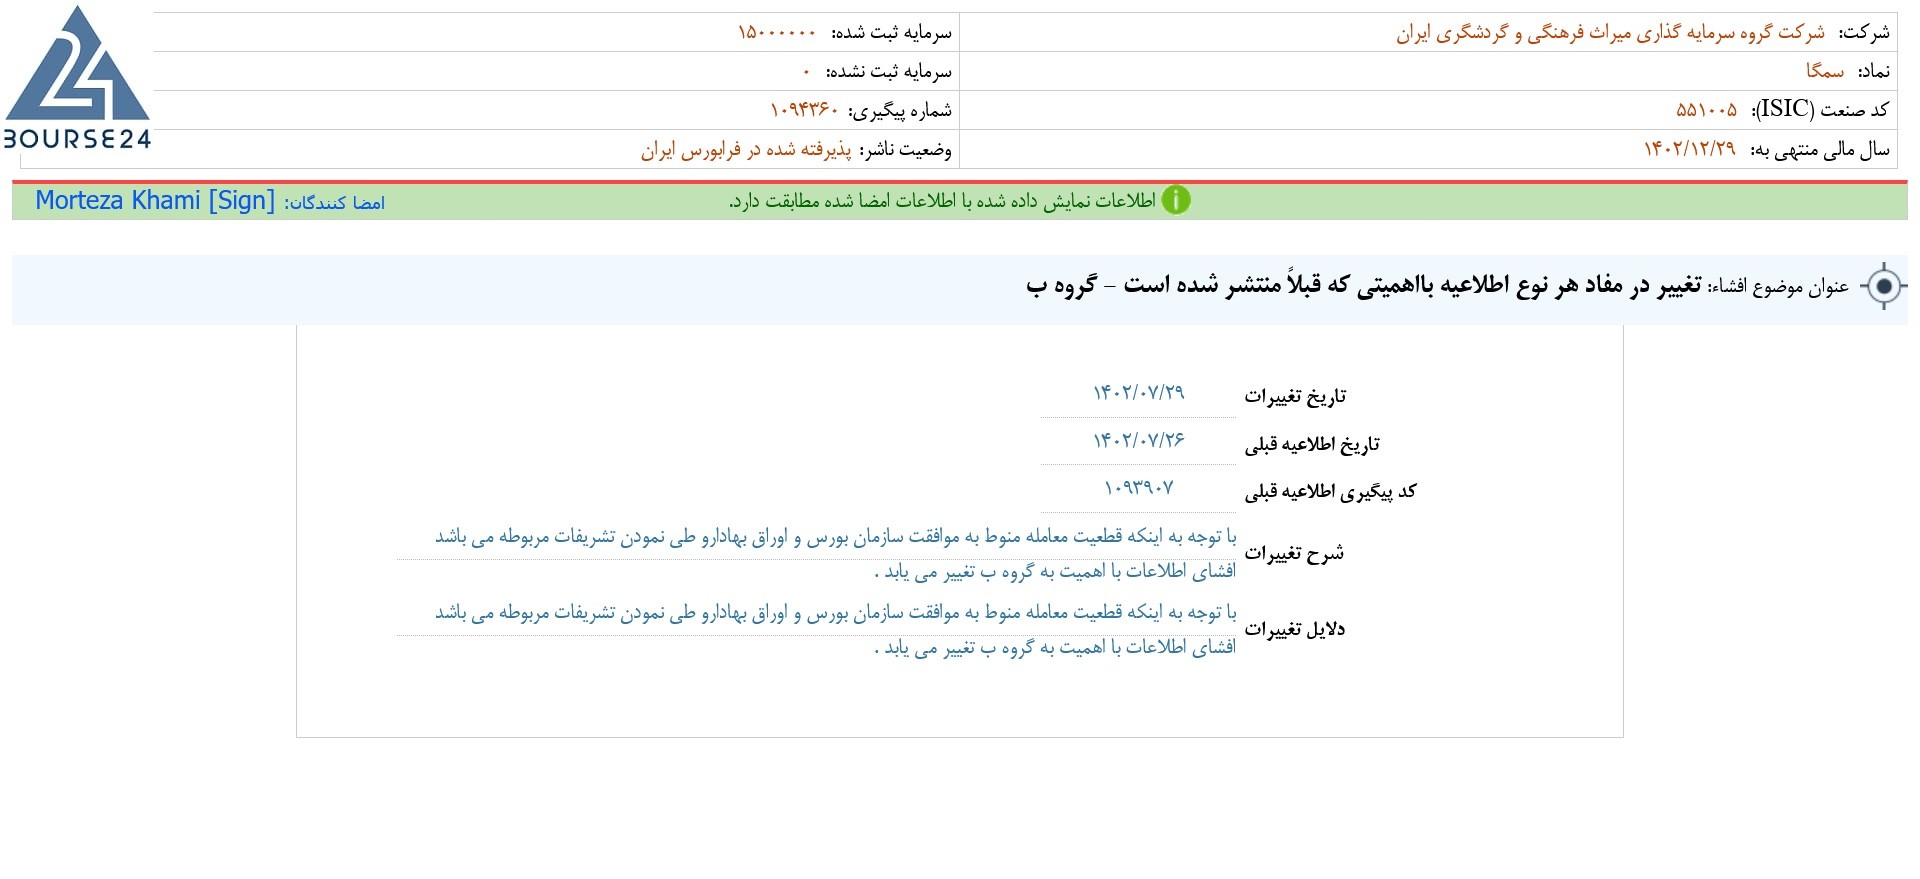Click the "تاریخ تغییرات" field label
The image size is (1920, 879).
1295,396
